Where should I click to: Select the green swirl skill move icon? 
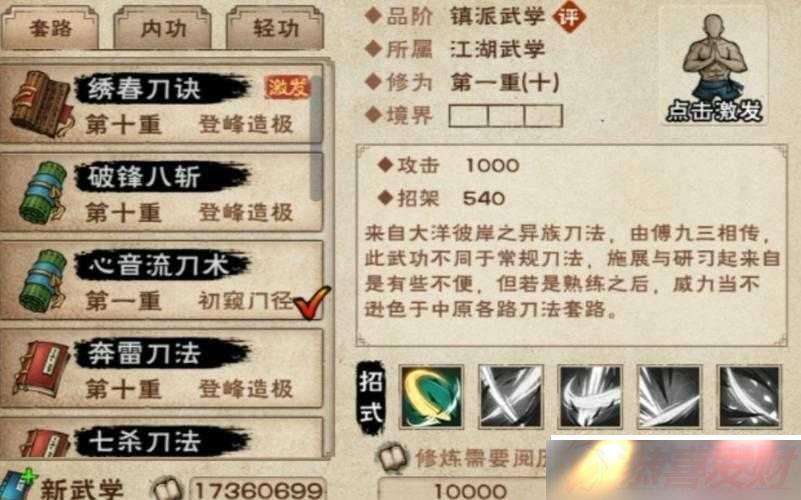coord(432,397)
